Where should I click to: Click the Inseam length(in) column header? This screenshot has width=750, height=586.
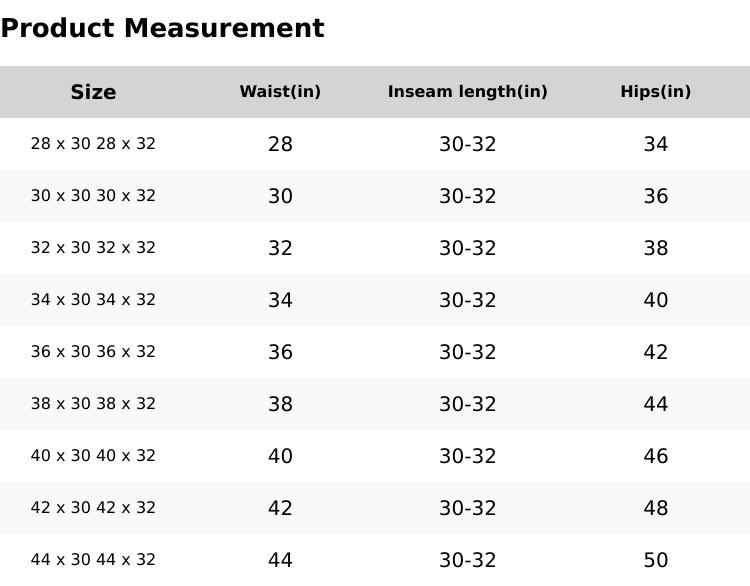click(467, 92)
